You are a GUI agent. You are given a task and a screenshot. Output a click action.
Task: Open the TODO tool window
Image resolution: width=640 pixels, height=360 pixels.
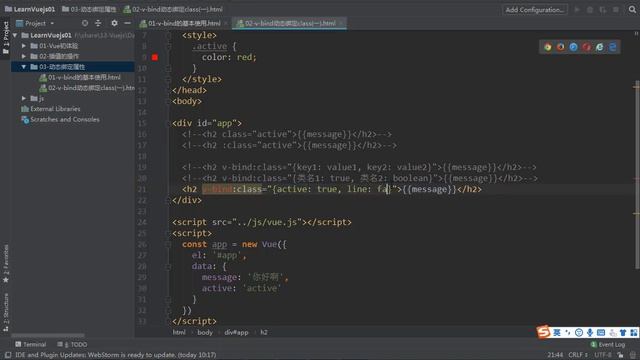click(72, 344)
